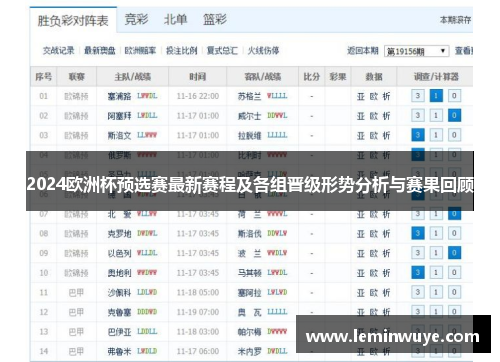
Task: Open 欧 data for the 斯洛文 match
Action: pyautogui.click(x=374, y=136)
